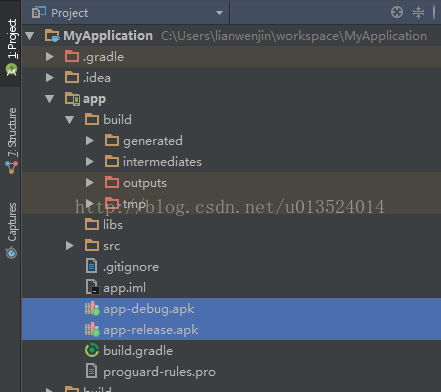This screenshot has height=392, width=441.
Task: Click the app-debug.apk file icon
Action: coord(92,309)
